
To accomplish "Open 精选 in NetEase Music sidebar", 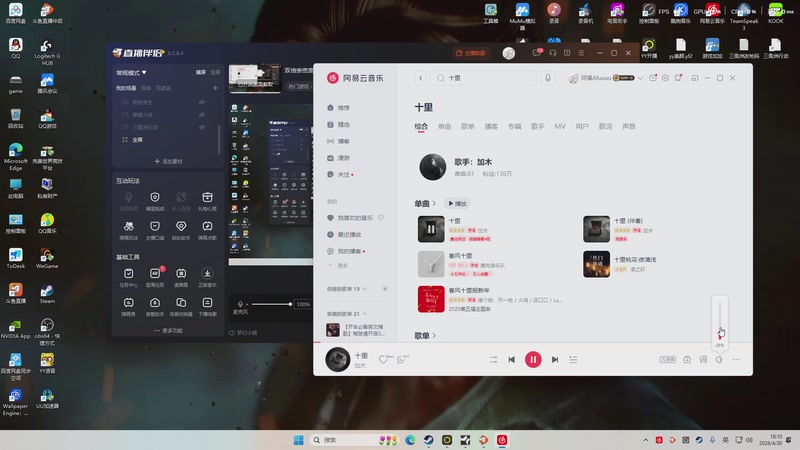I will (343, 124).
